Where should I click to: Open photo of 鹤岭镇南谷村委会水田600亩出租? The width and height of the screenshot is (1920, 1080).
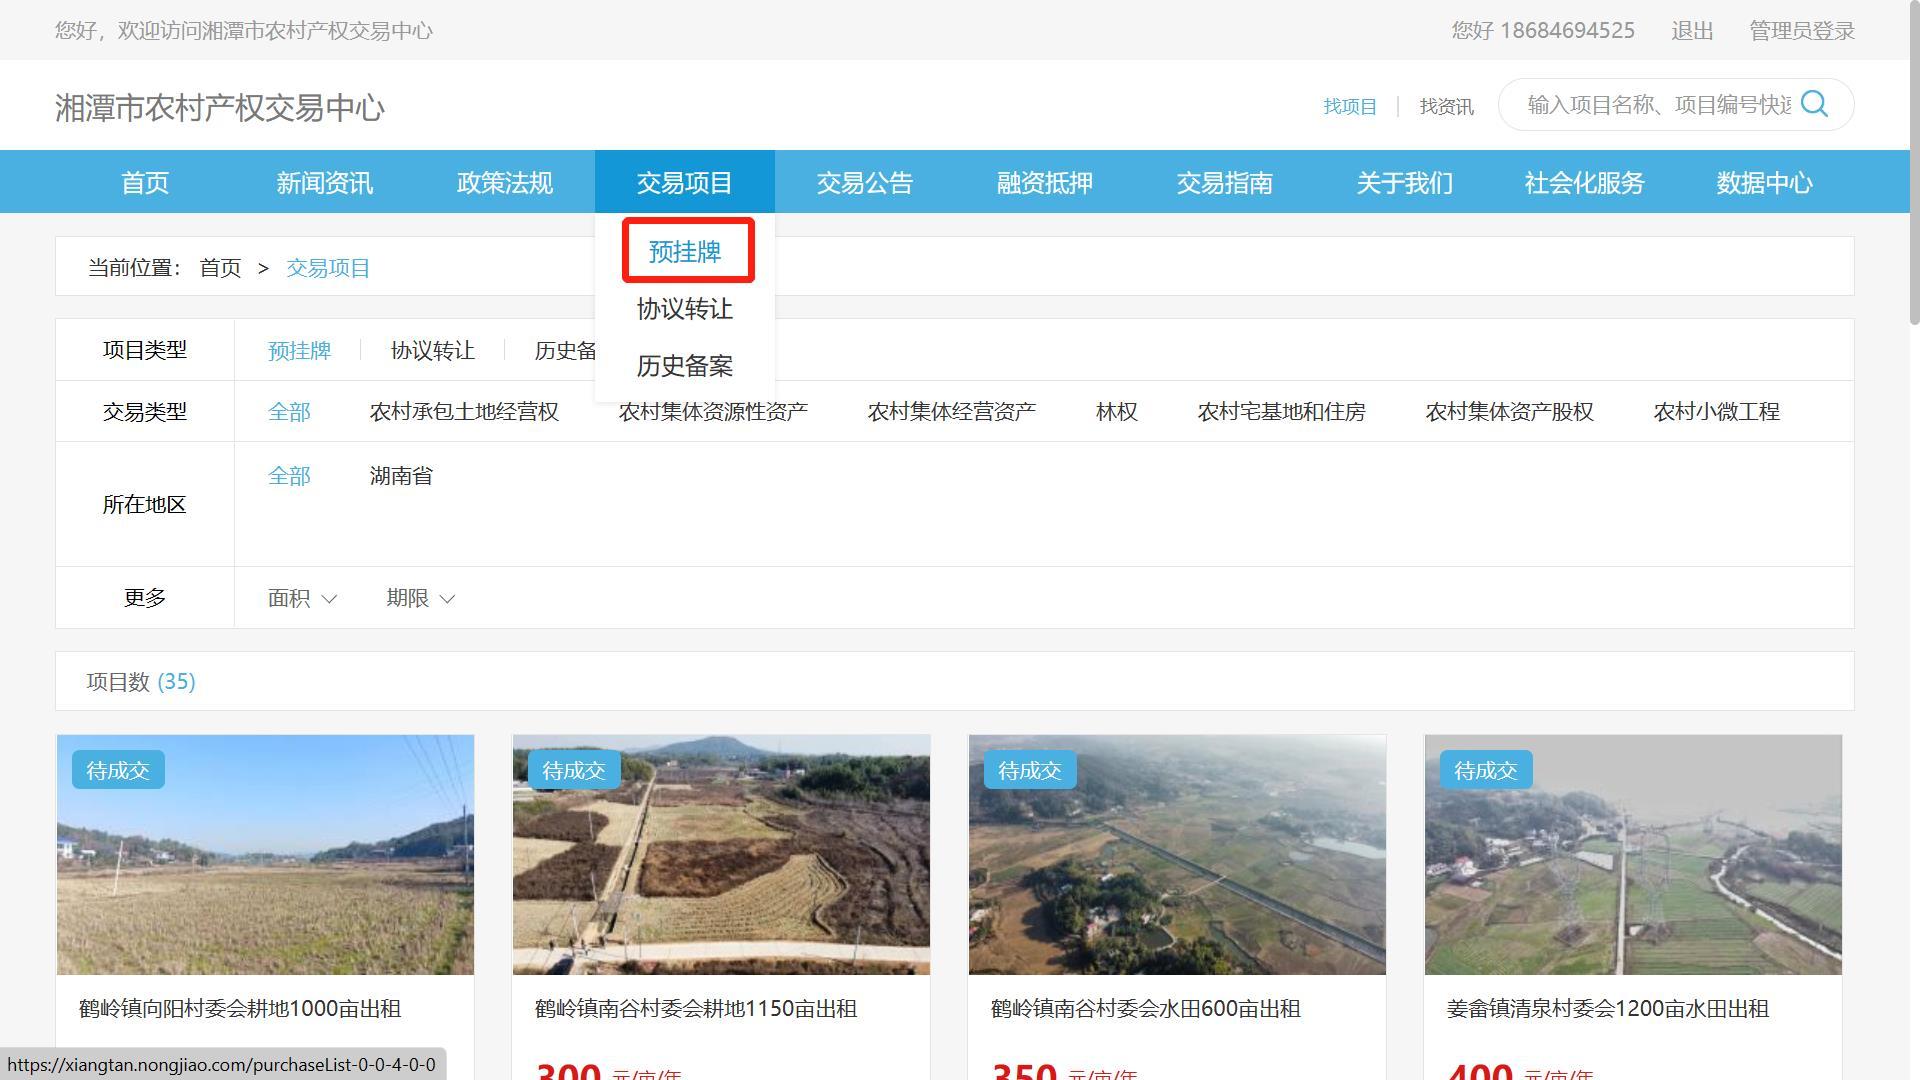1177,855
